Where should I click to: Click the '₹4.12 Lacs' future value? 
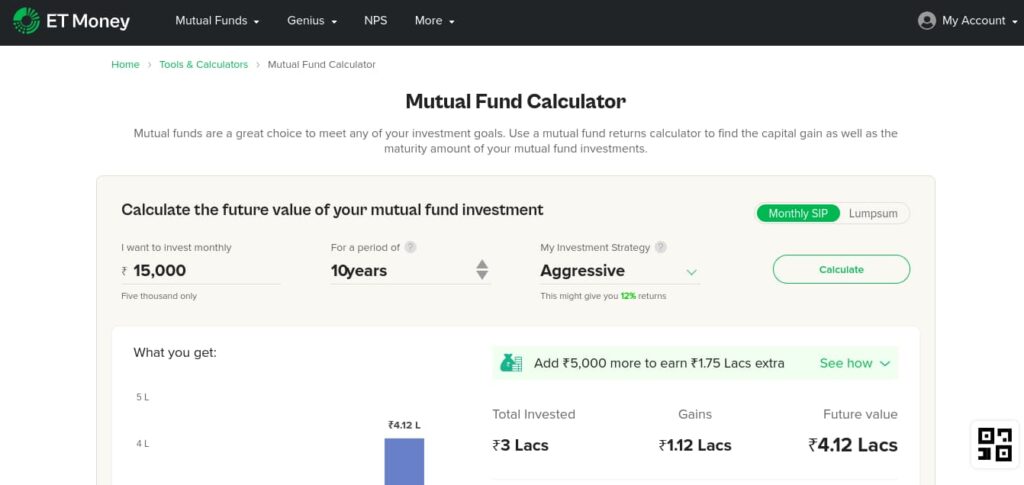click(852, 445)
